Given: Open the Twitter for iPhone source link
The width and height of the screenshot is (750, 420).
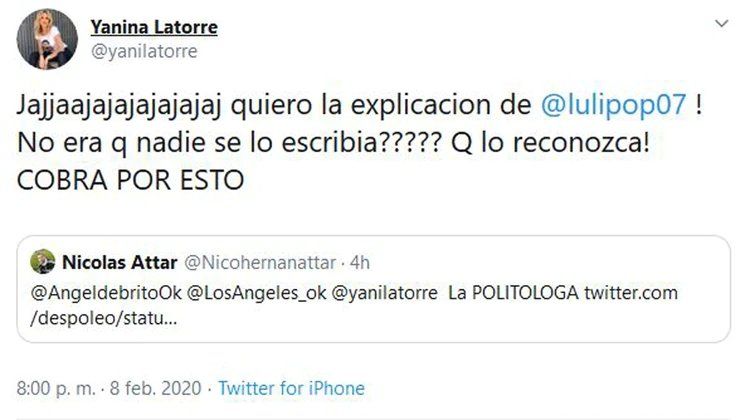Looking at the screenshot, I should [x=291, y=388].
